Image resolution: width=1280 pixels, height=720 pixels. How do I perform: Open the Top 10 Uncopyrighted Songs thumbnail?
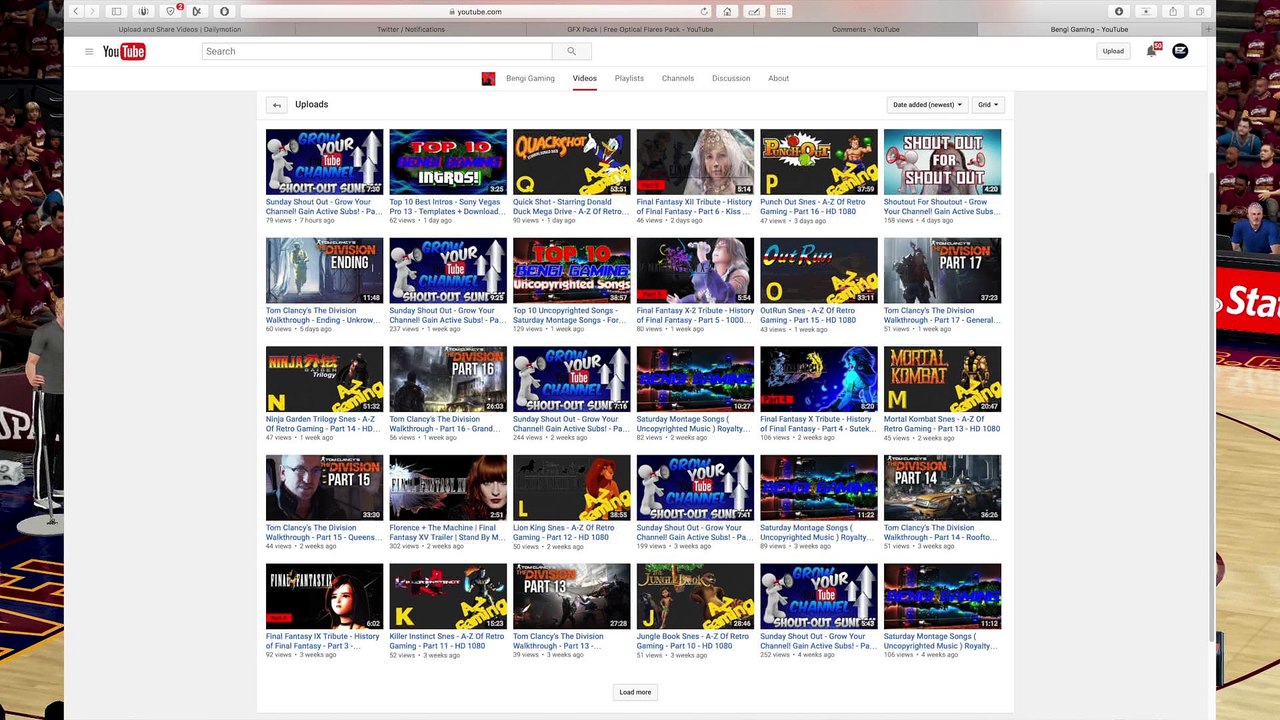571,270
